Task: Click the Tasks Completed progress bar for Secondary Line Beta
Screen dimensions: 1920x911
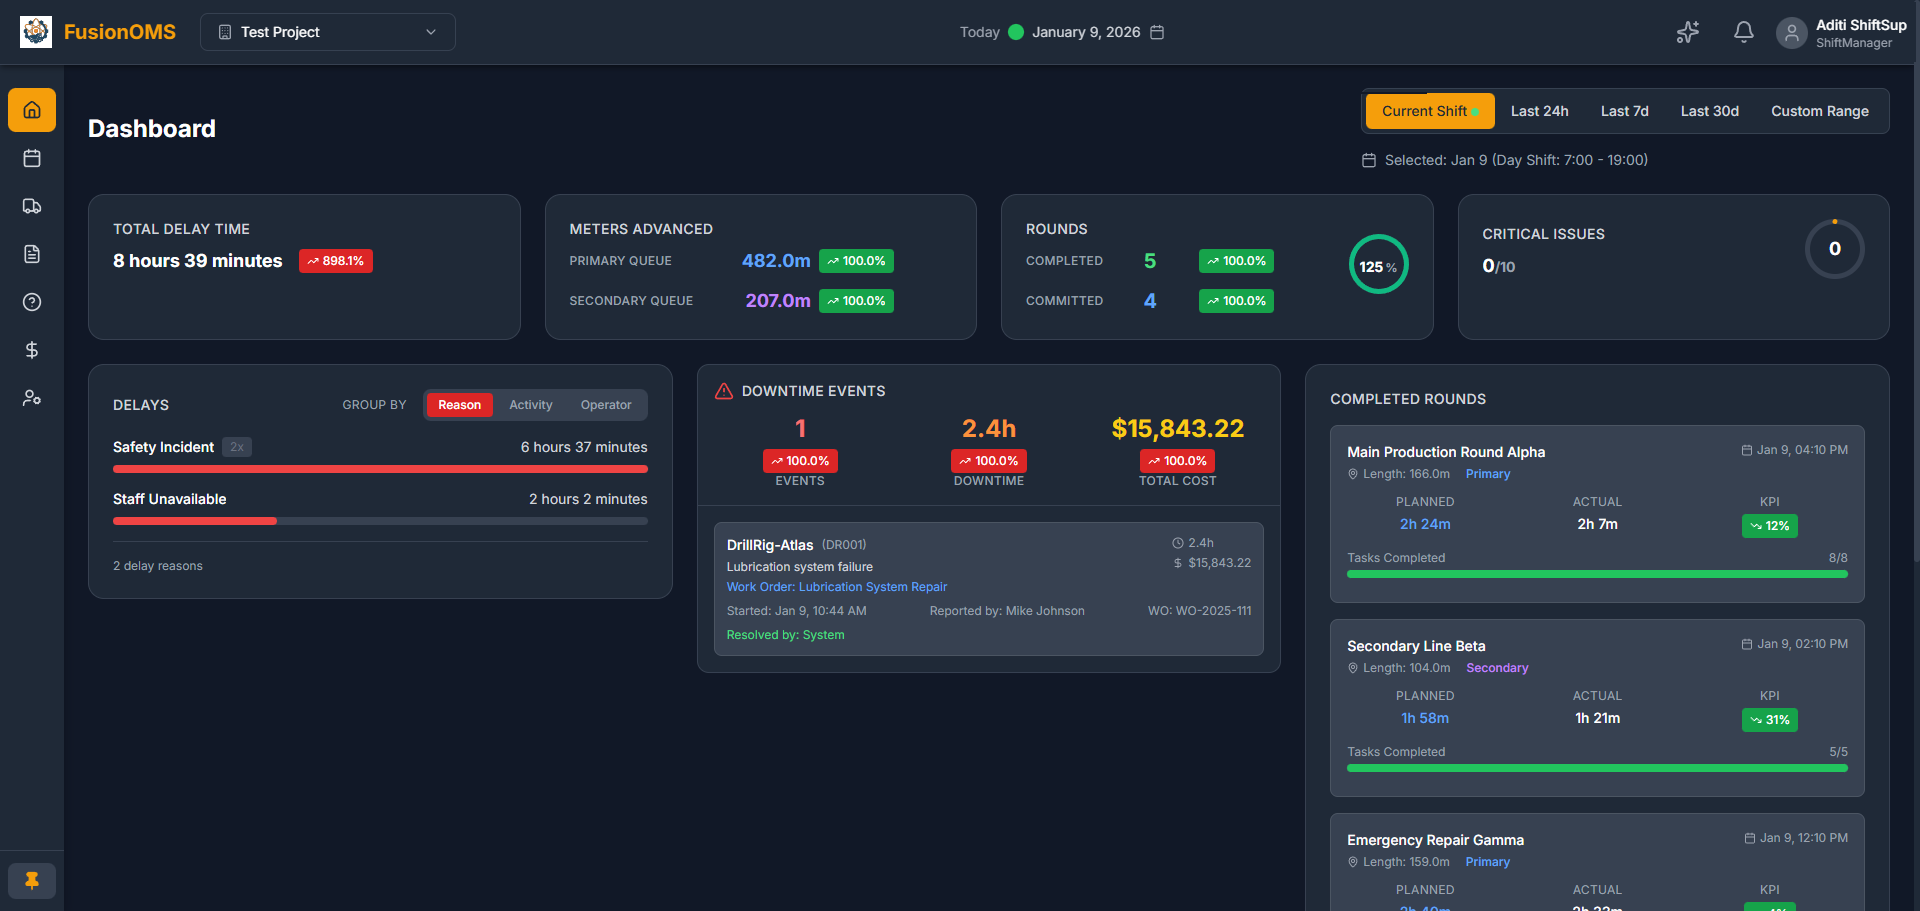Action: point(1597,768)
